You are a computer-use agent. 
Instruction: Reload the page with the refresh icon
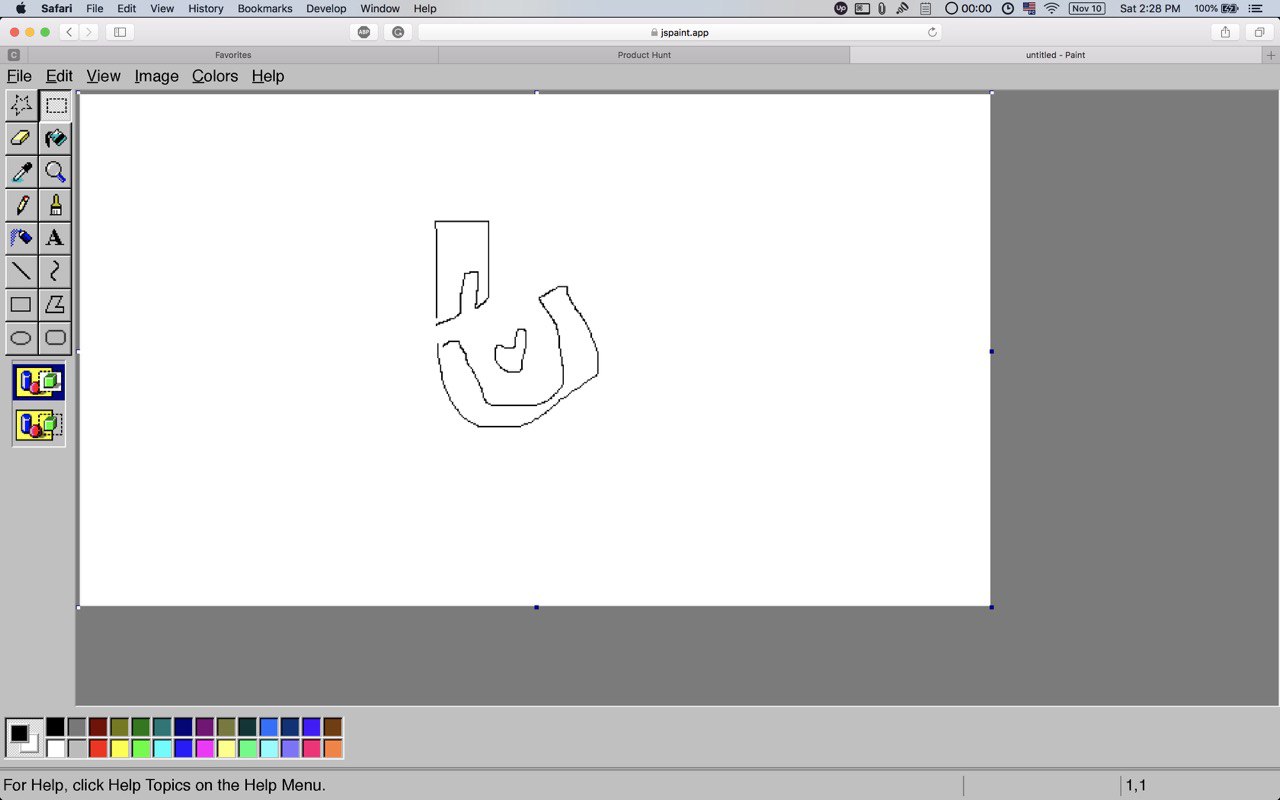[x=932, y=32]
